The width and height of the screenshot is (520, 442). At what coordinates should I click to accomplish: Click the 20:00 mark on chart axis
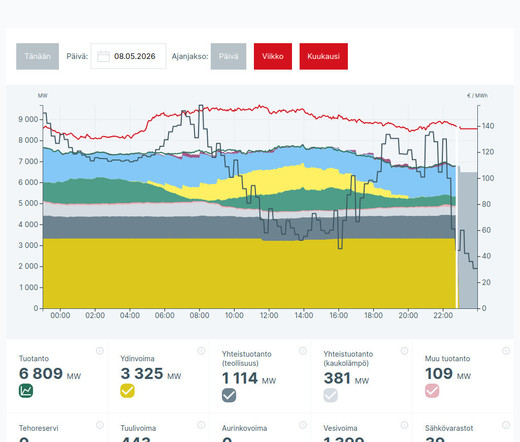(x=408, y=315)
